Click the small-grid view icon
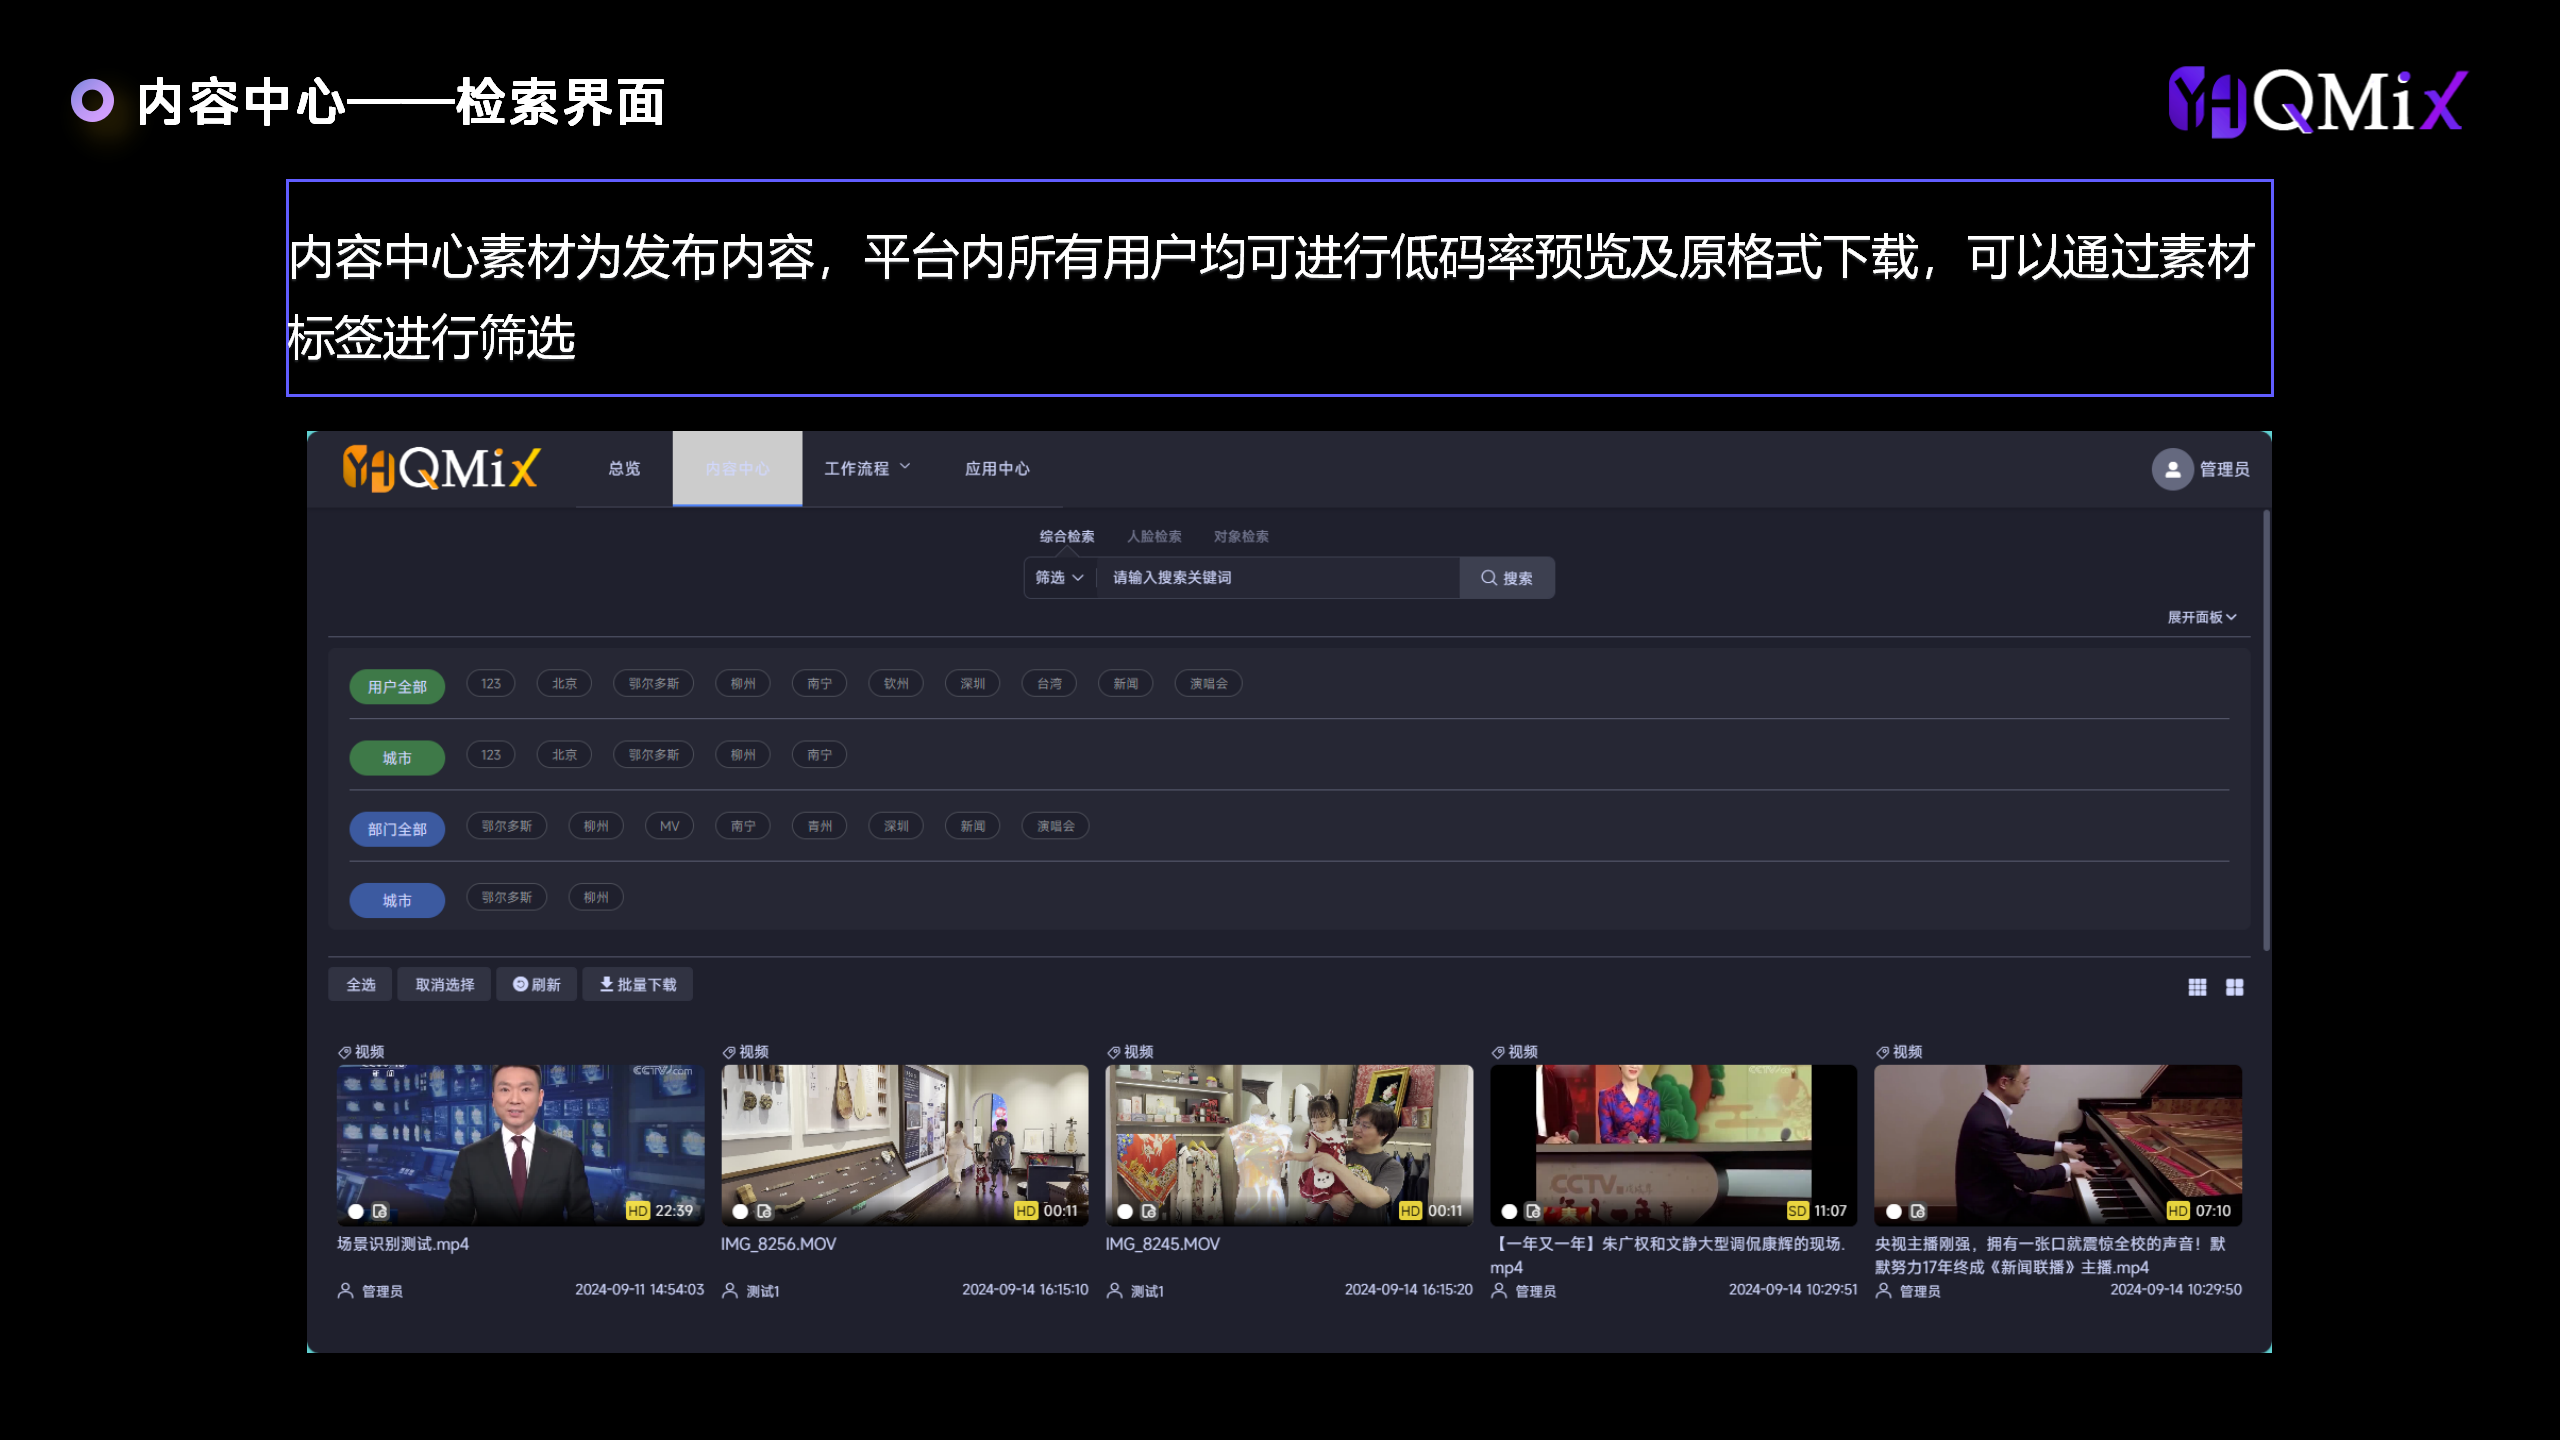 click(2197, 987)
